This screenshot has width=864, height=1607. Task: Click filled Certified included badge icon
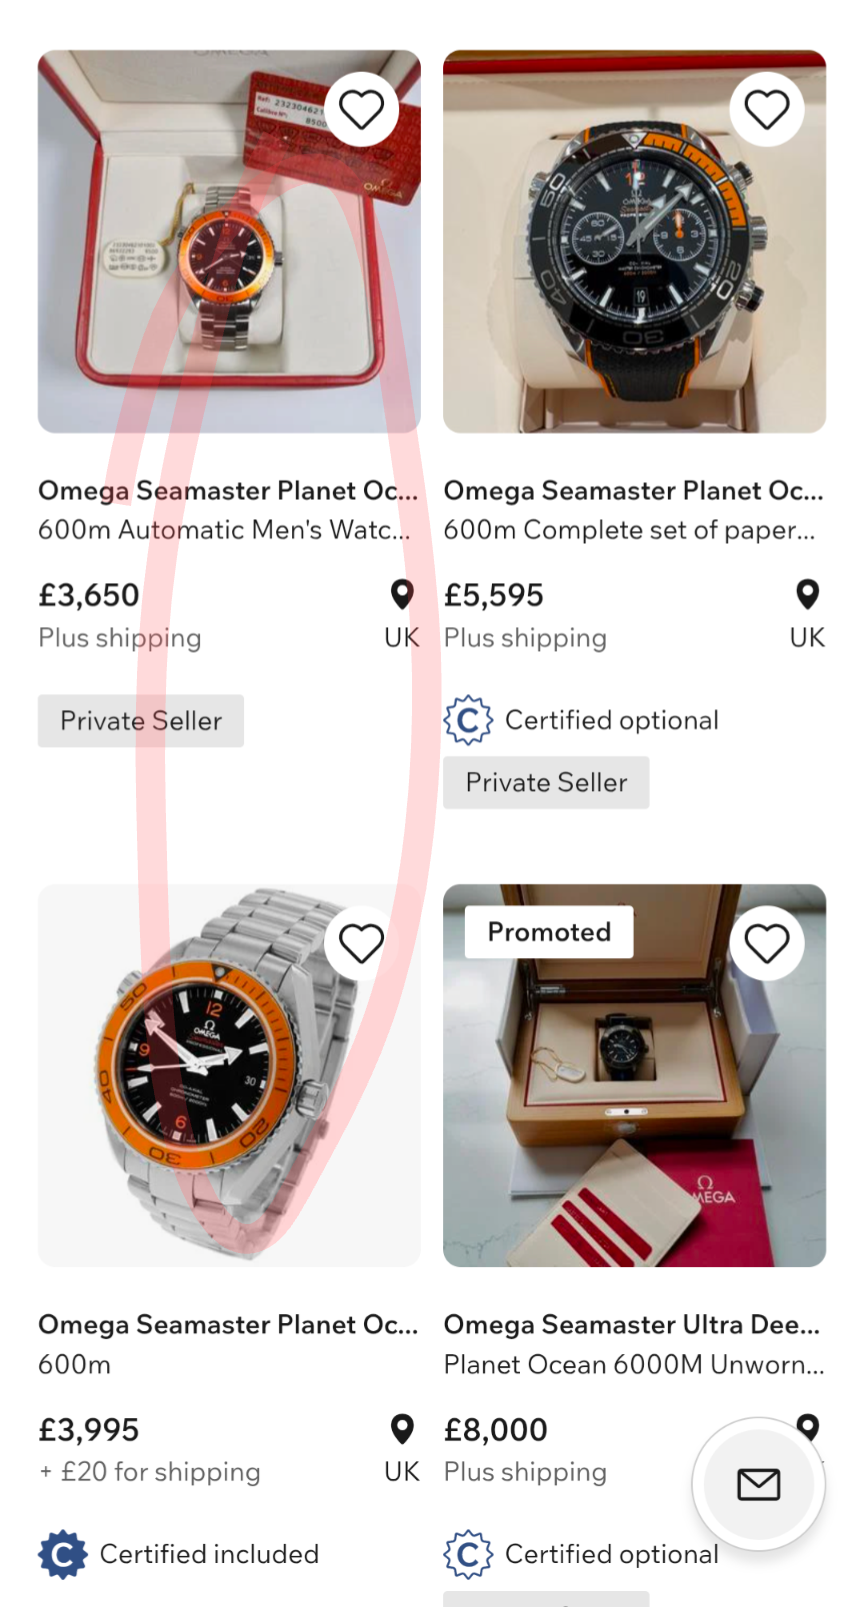[62, 1554]
